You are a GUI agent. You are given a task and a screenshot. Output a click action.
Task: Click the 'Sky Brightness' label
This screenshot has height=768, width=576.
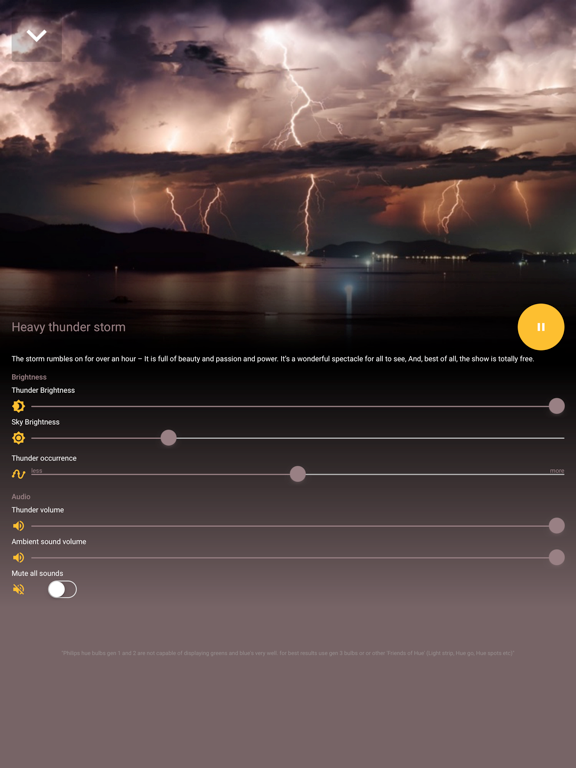pos(35,422)
